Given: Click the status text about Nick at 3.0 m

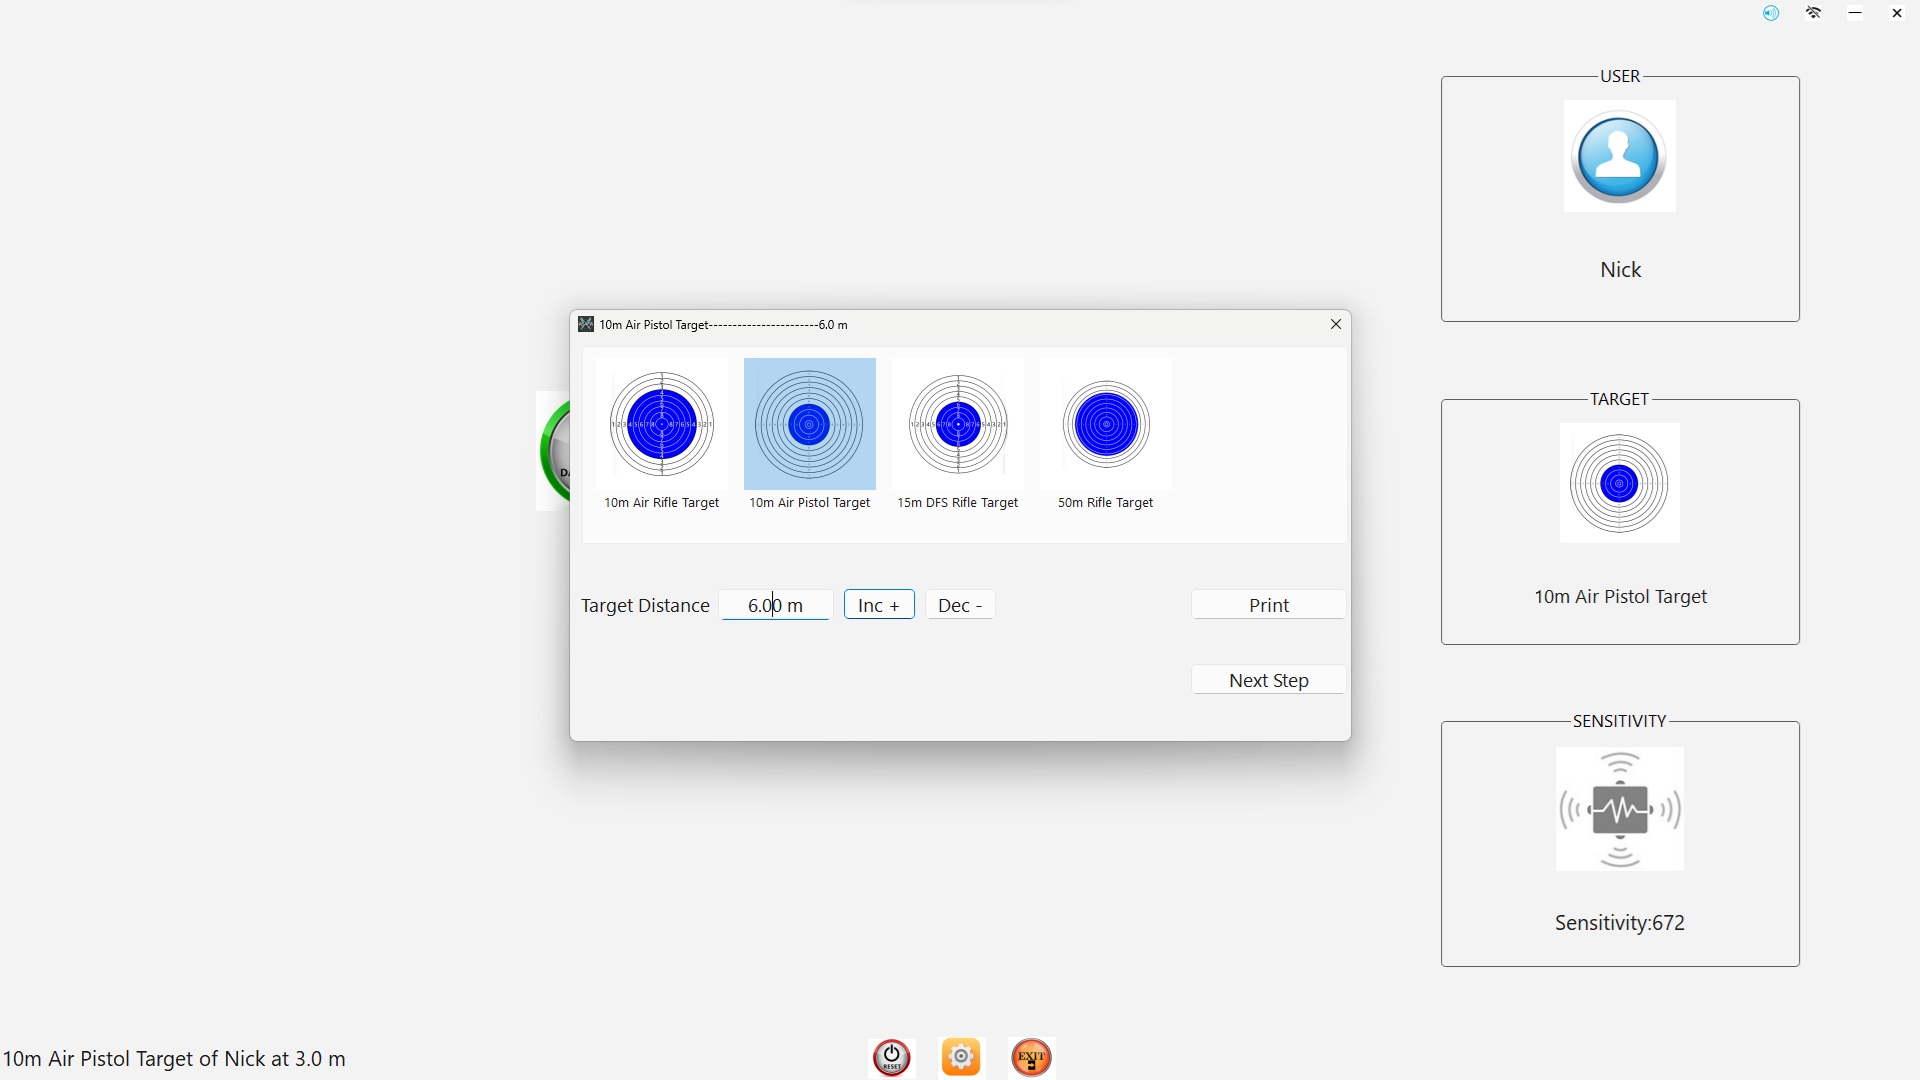Looking at the screenshot, I should coord(174,1059).
